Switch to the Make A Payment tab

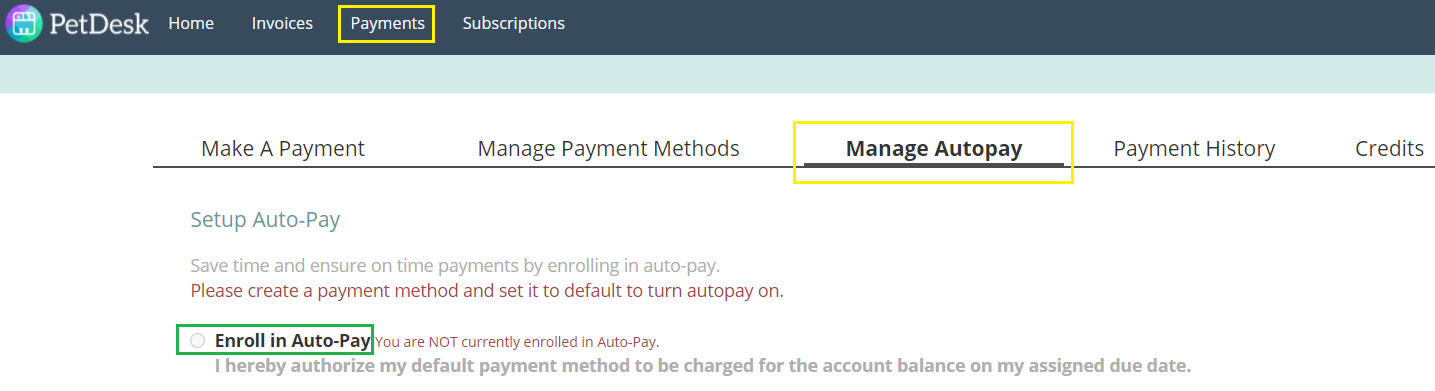(x=283, y=149)
